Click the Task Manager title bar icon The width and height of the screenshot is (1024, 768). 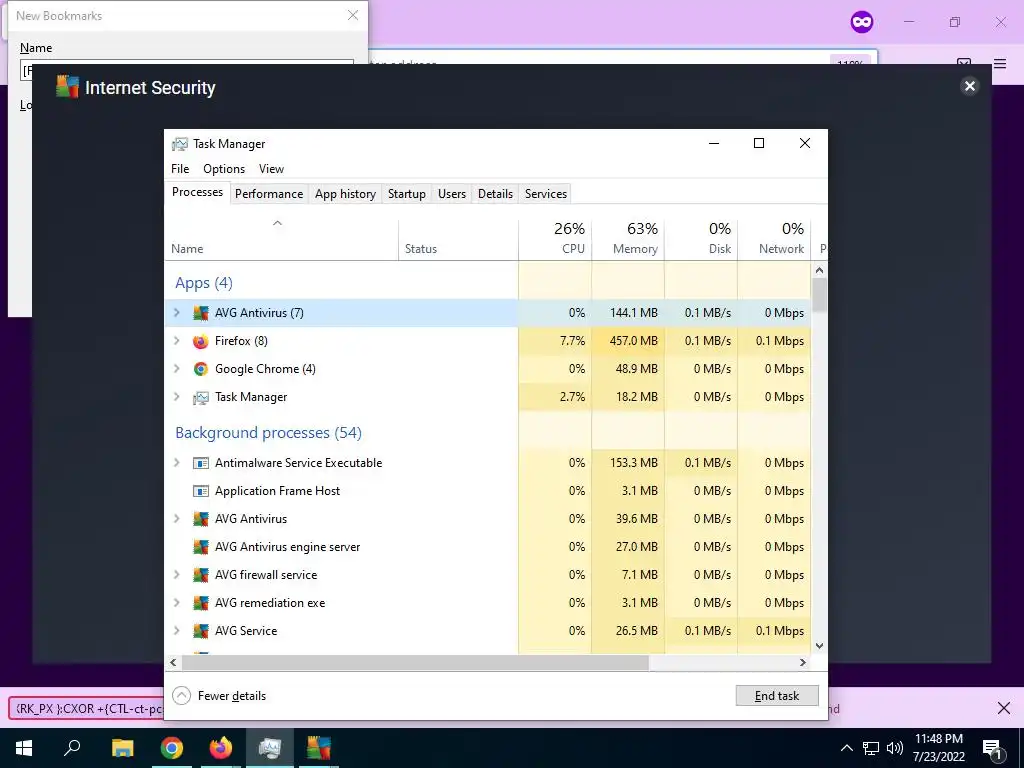point(180,144)
